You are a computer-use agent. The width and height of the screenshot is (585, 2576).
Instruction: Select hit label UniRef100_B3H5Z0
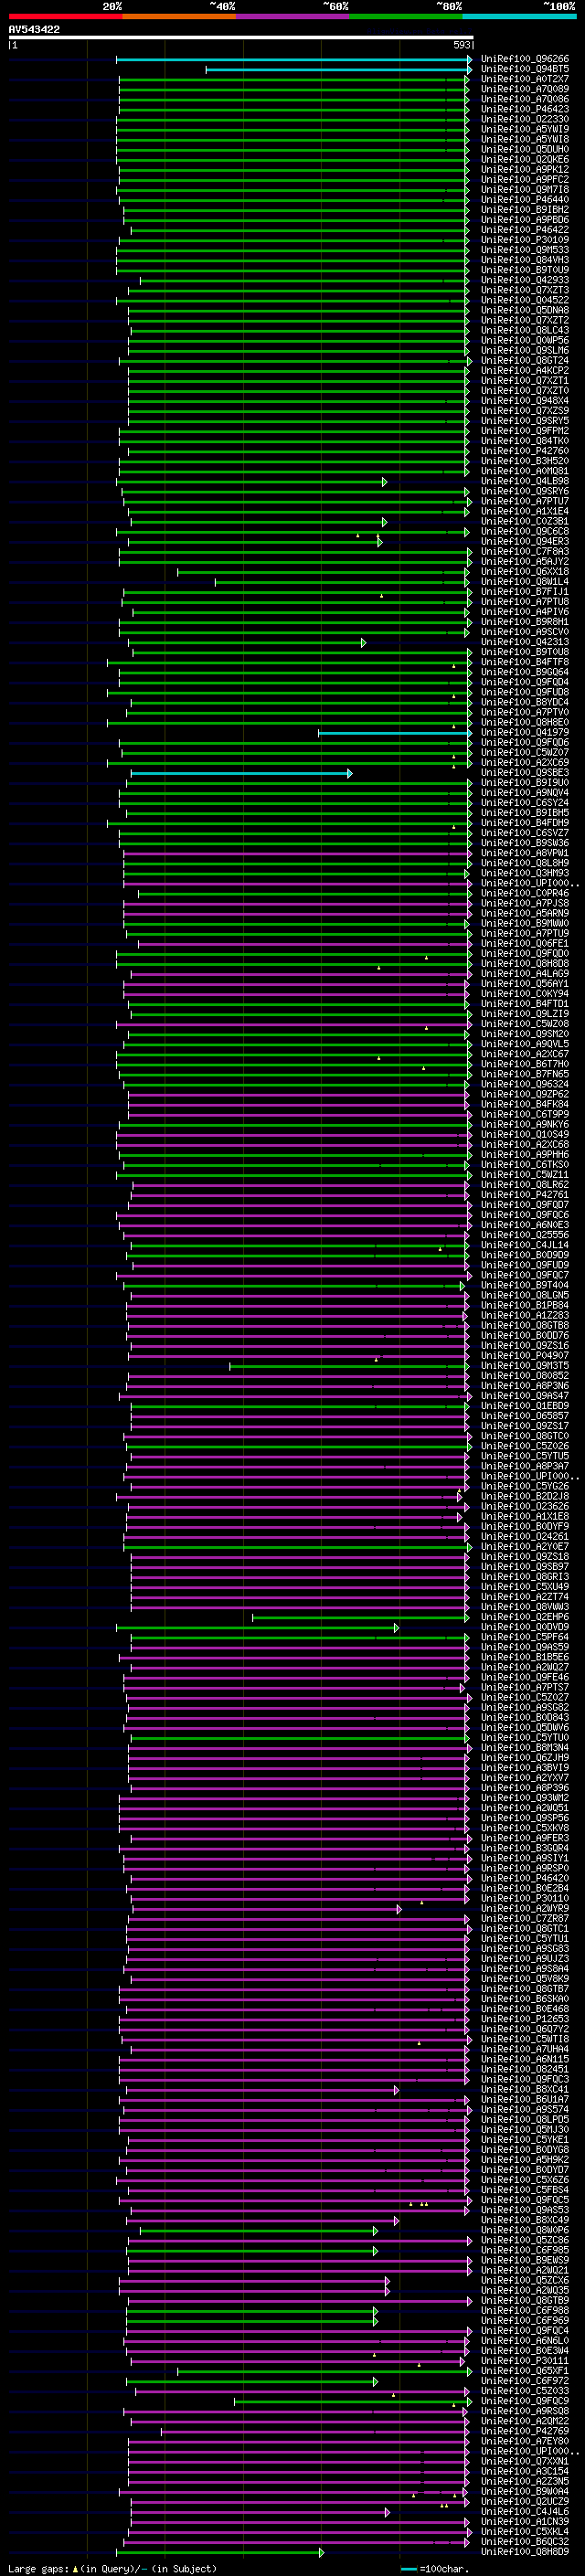point(524,461)
